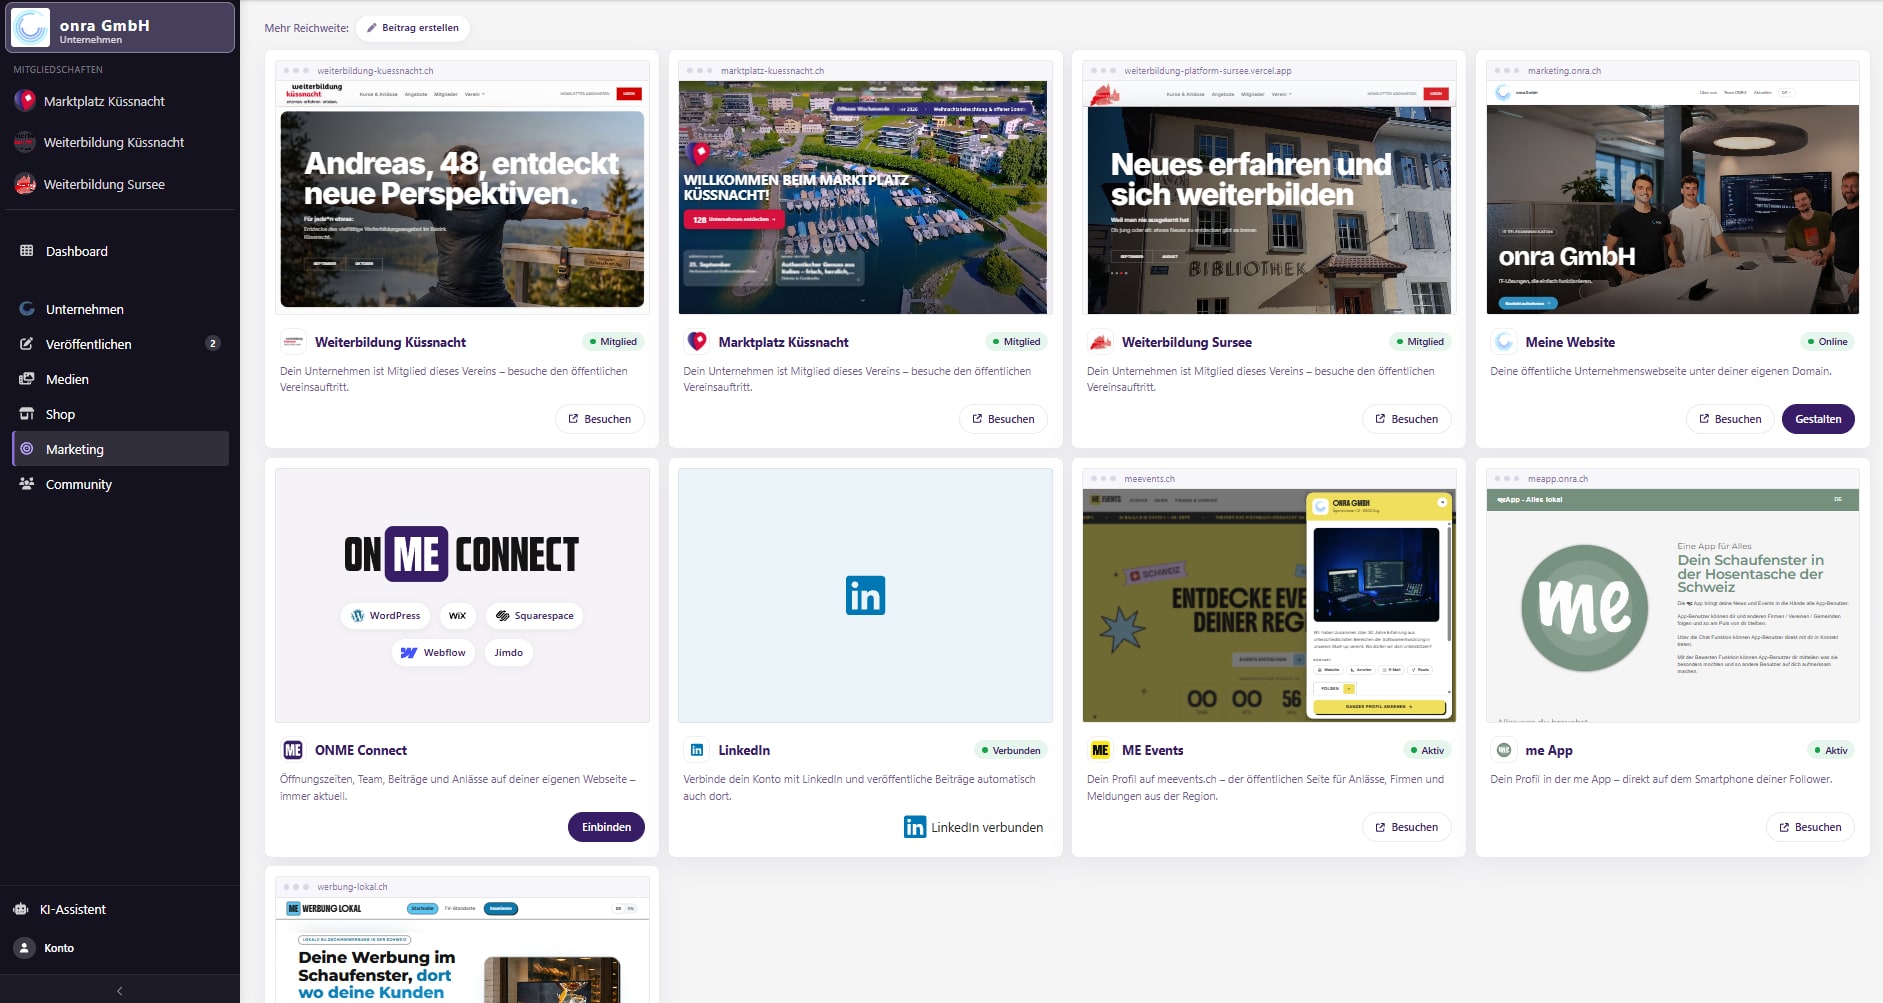The height and width of the screenshot is (1003, 1883).
Task: Click the LinkedIn verbunden link
Action: [x=973, y=827]
